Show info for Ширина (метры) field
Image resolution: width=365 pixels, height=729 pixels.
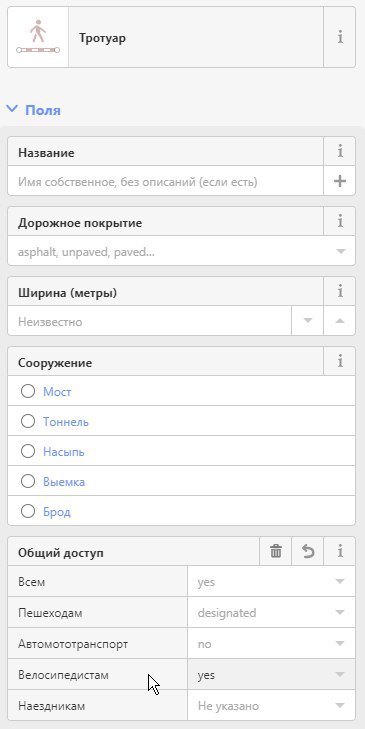click(x=340, y=292)
